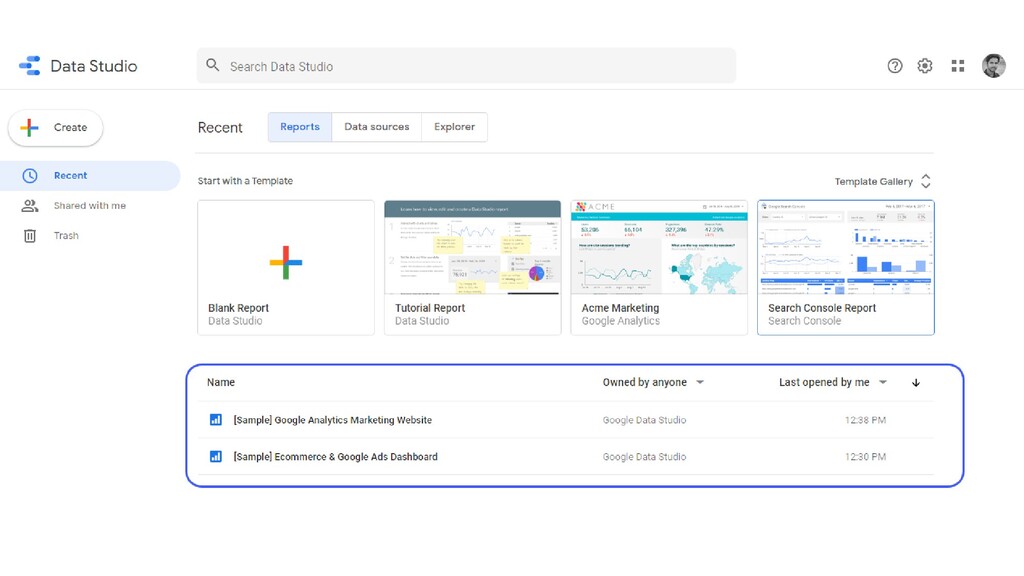Open the help question mark icon
The image size is (1024, 576).
pos(895,66)
